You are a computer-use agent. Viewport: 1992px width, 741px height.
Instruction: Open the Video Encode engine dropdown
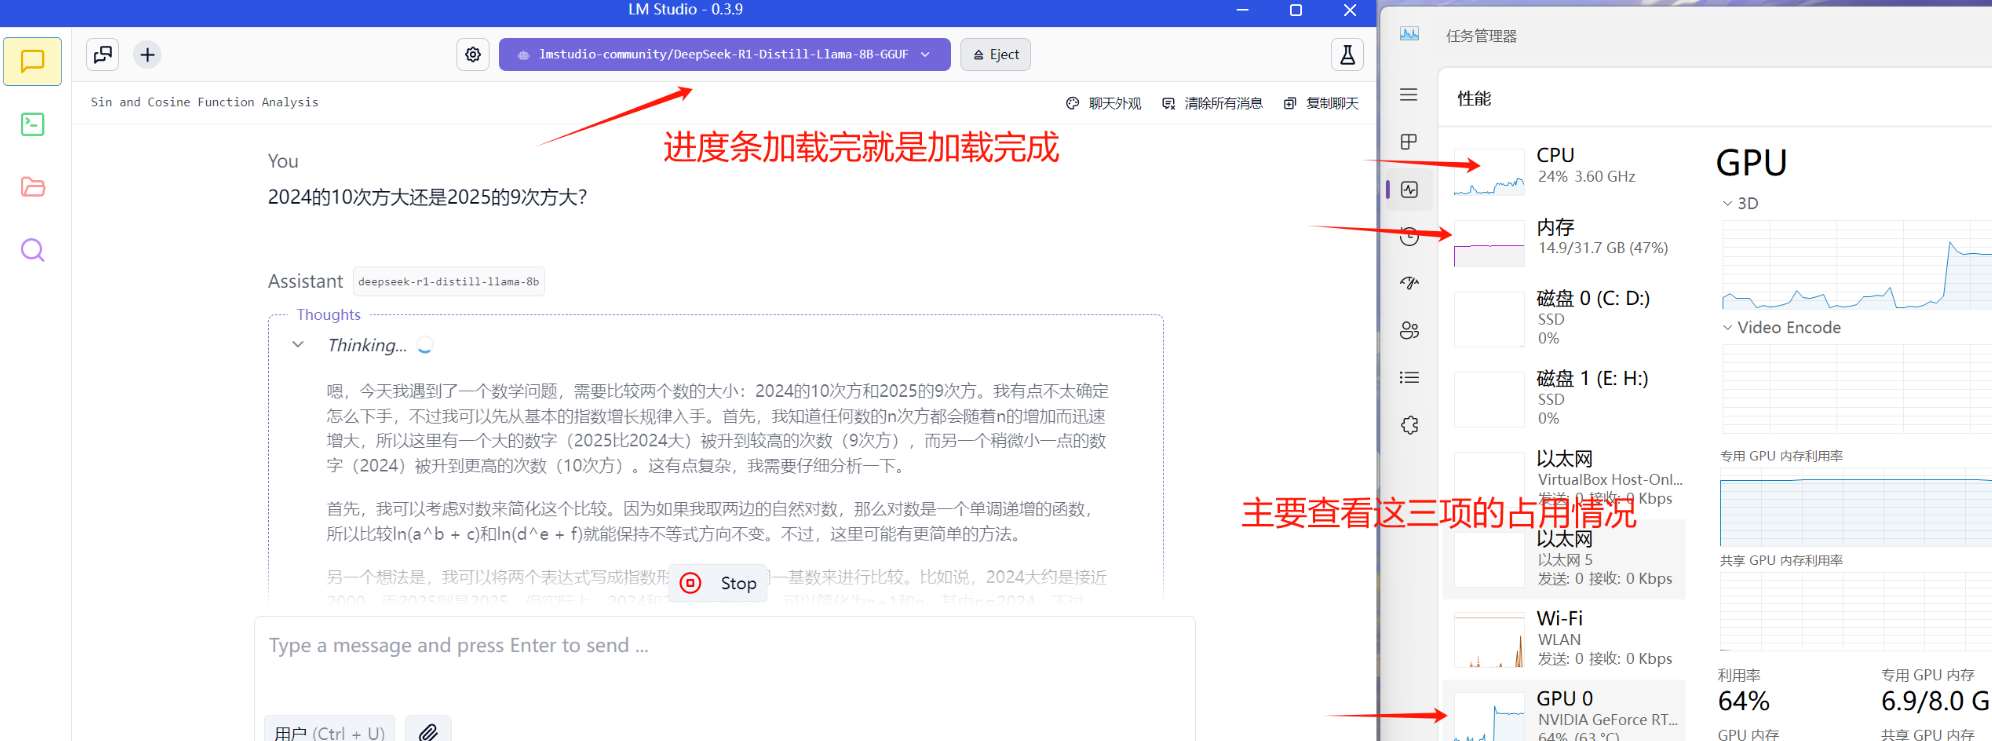[x=1781, y=327]
